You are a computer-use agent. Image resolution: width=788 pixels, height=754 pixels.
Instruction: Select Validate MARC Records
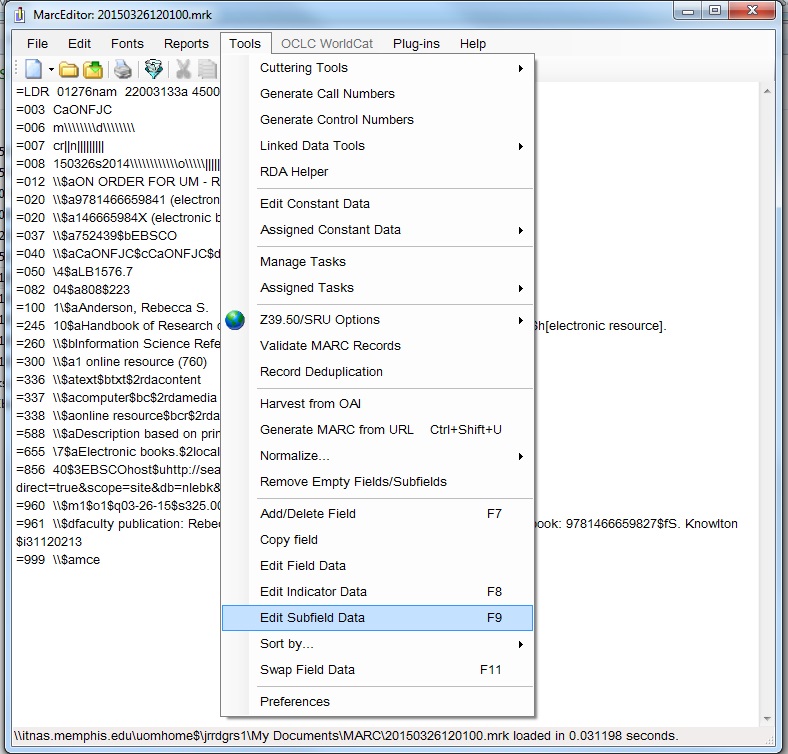377,346
